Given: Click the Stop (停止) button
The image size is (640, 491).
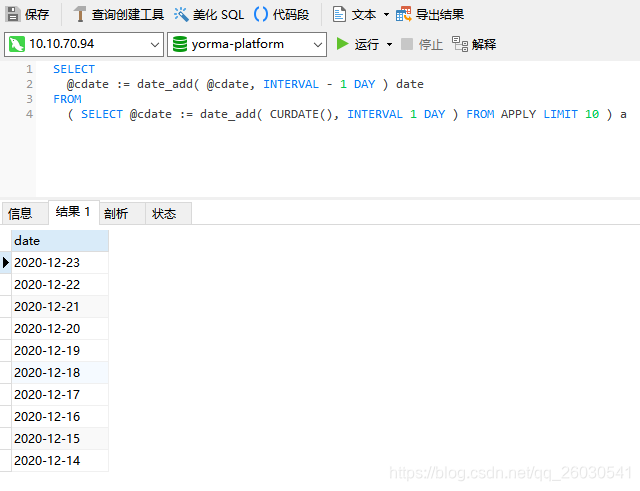Looking at the screenshot, I should coord(422,44).
